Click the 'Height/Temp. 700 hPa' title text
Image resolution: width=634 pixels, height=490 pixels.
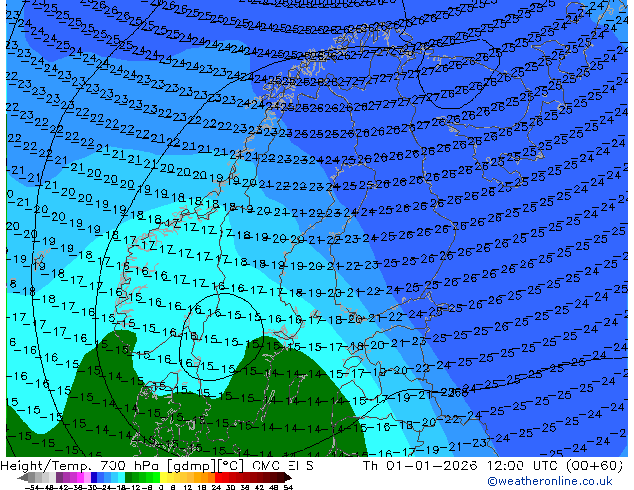(x=82, y=466)
